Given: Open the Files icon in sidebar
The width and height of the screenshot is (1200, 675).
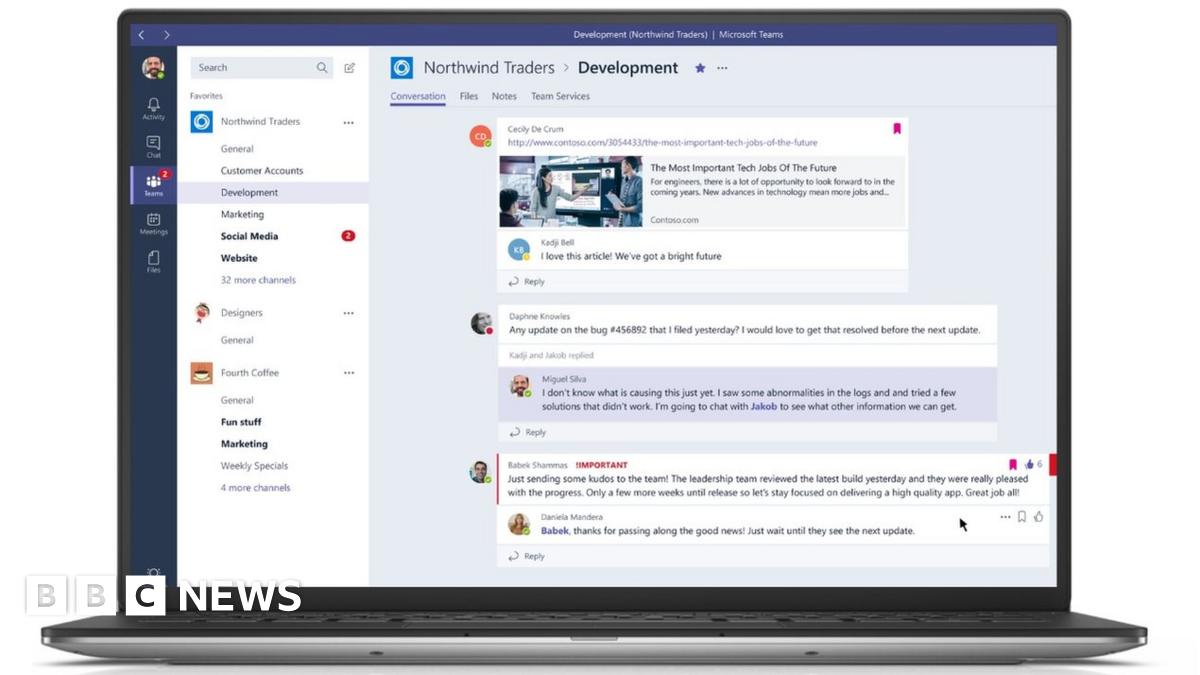Looking at the screenshot, I should point(153,260).
